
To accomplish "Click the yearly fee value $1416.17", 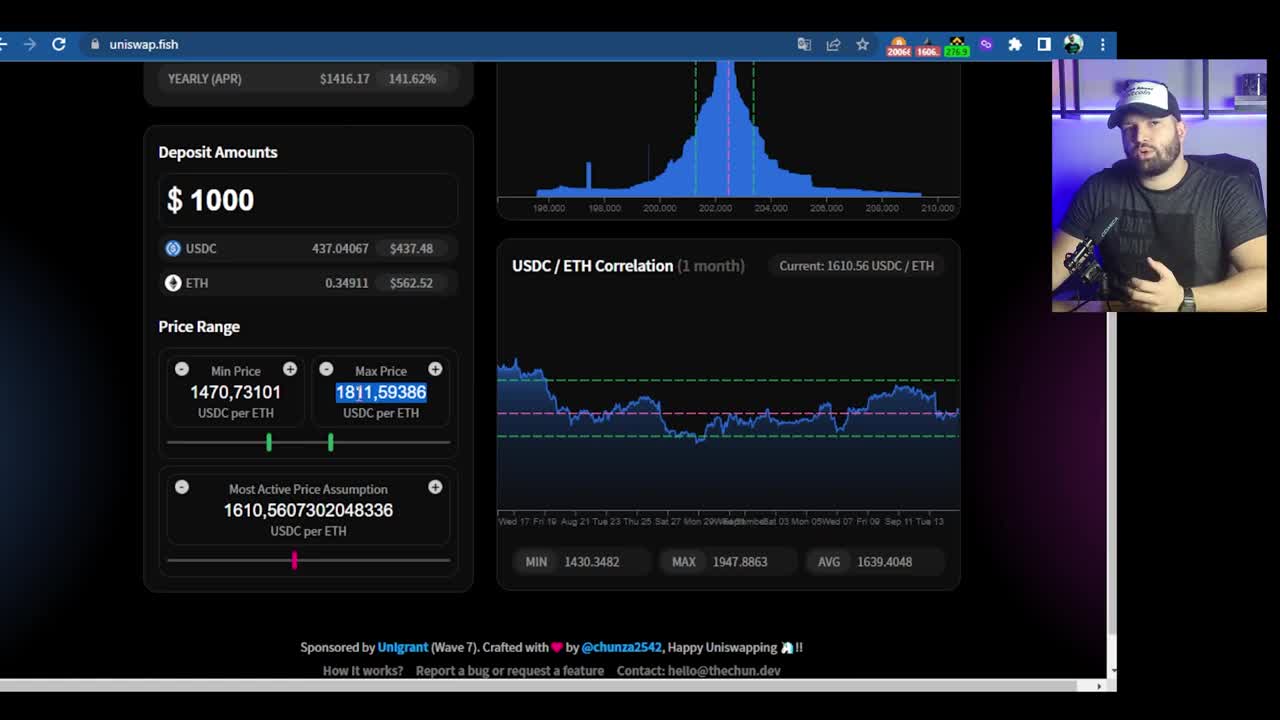I will (345, 78).
